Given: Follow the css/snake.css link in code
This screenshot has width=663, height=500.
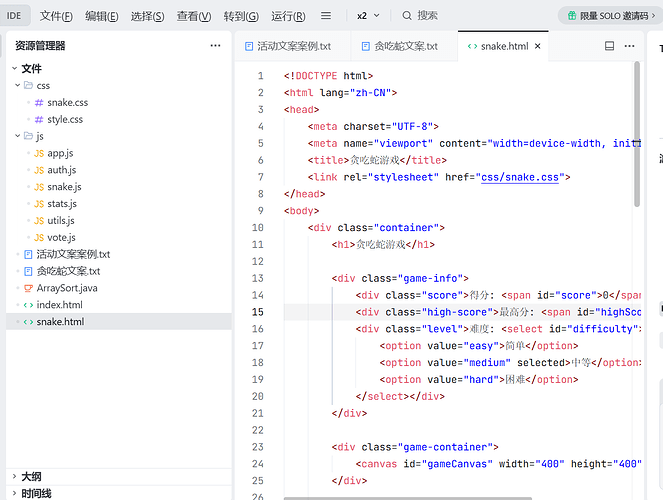Looking at the screenshot, I should tap(523, 177).
